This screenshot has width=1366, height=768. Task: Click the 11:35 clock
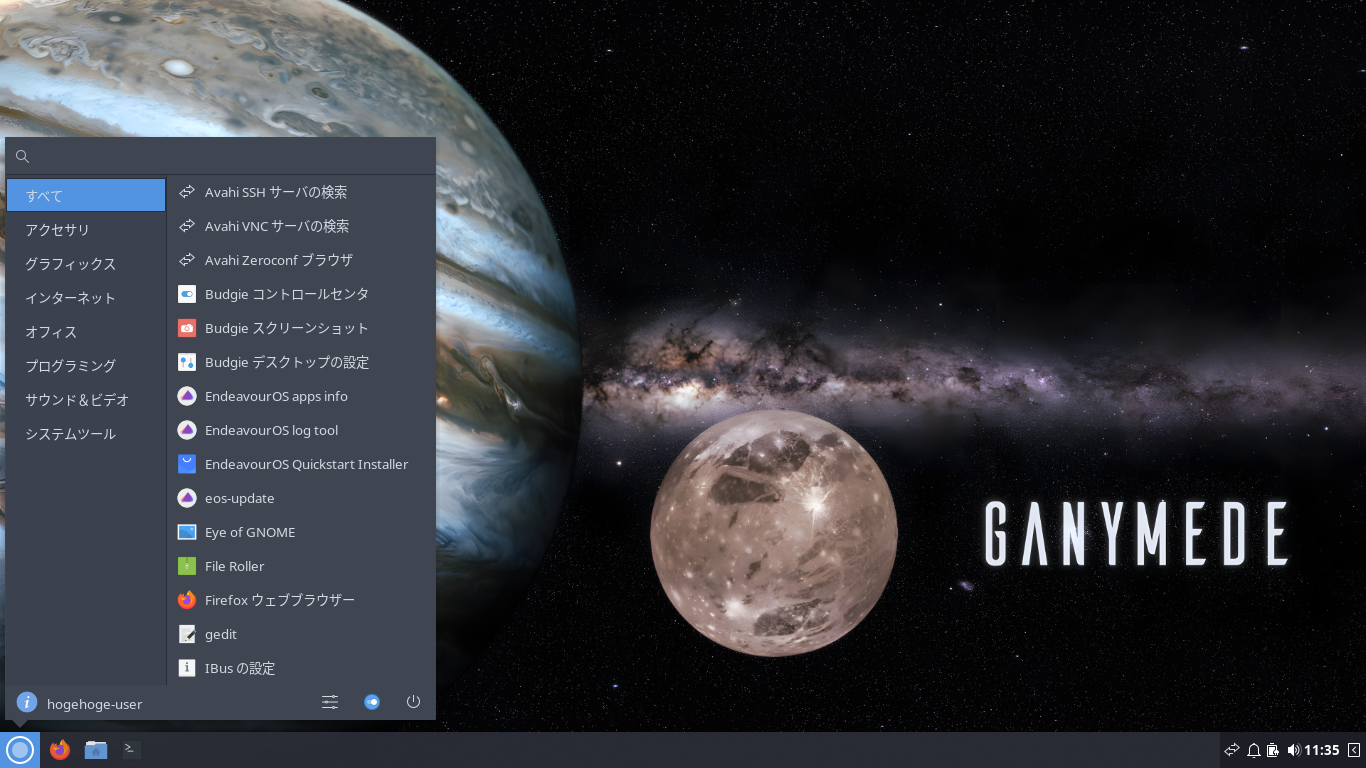[1321, 750]
